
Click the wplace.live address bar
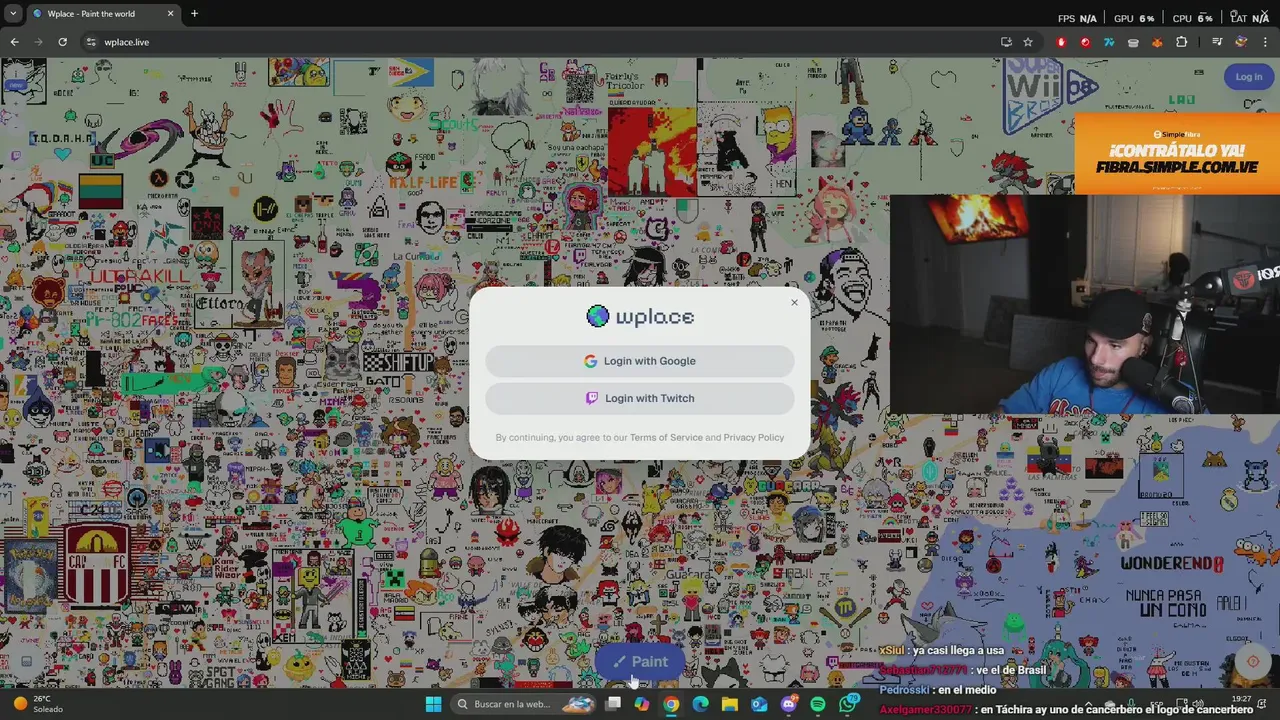coord(540,42)
